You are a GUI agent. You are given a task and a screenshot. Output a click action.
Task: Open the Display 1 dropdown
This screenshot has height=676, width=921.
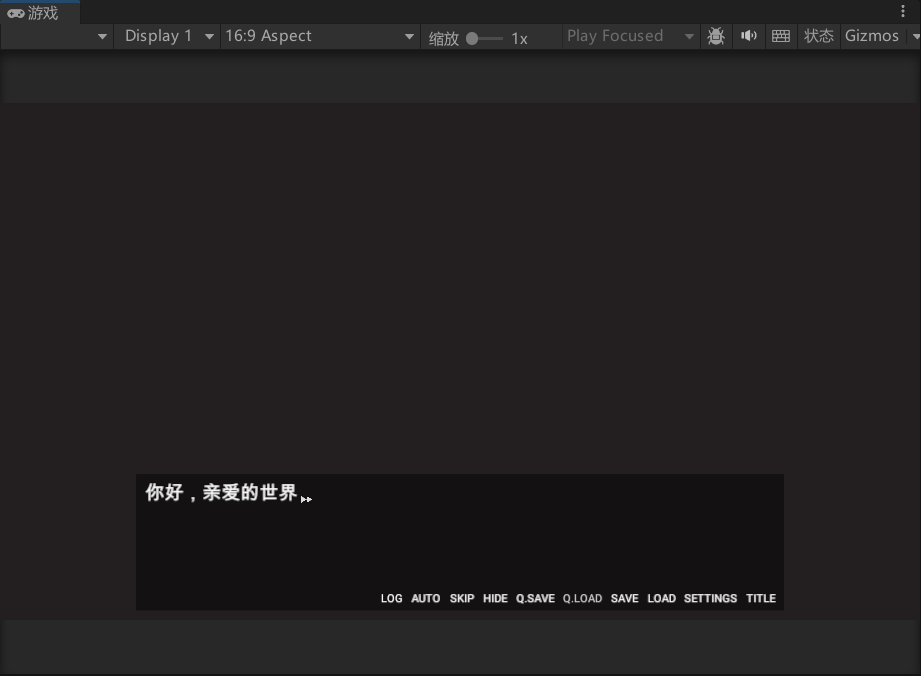[x=167, y=36]
